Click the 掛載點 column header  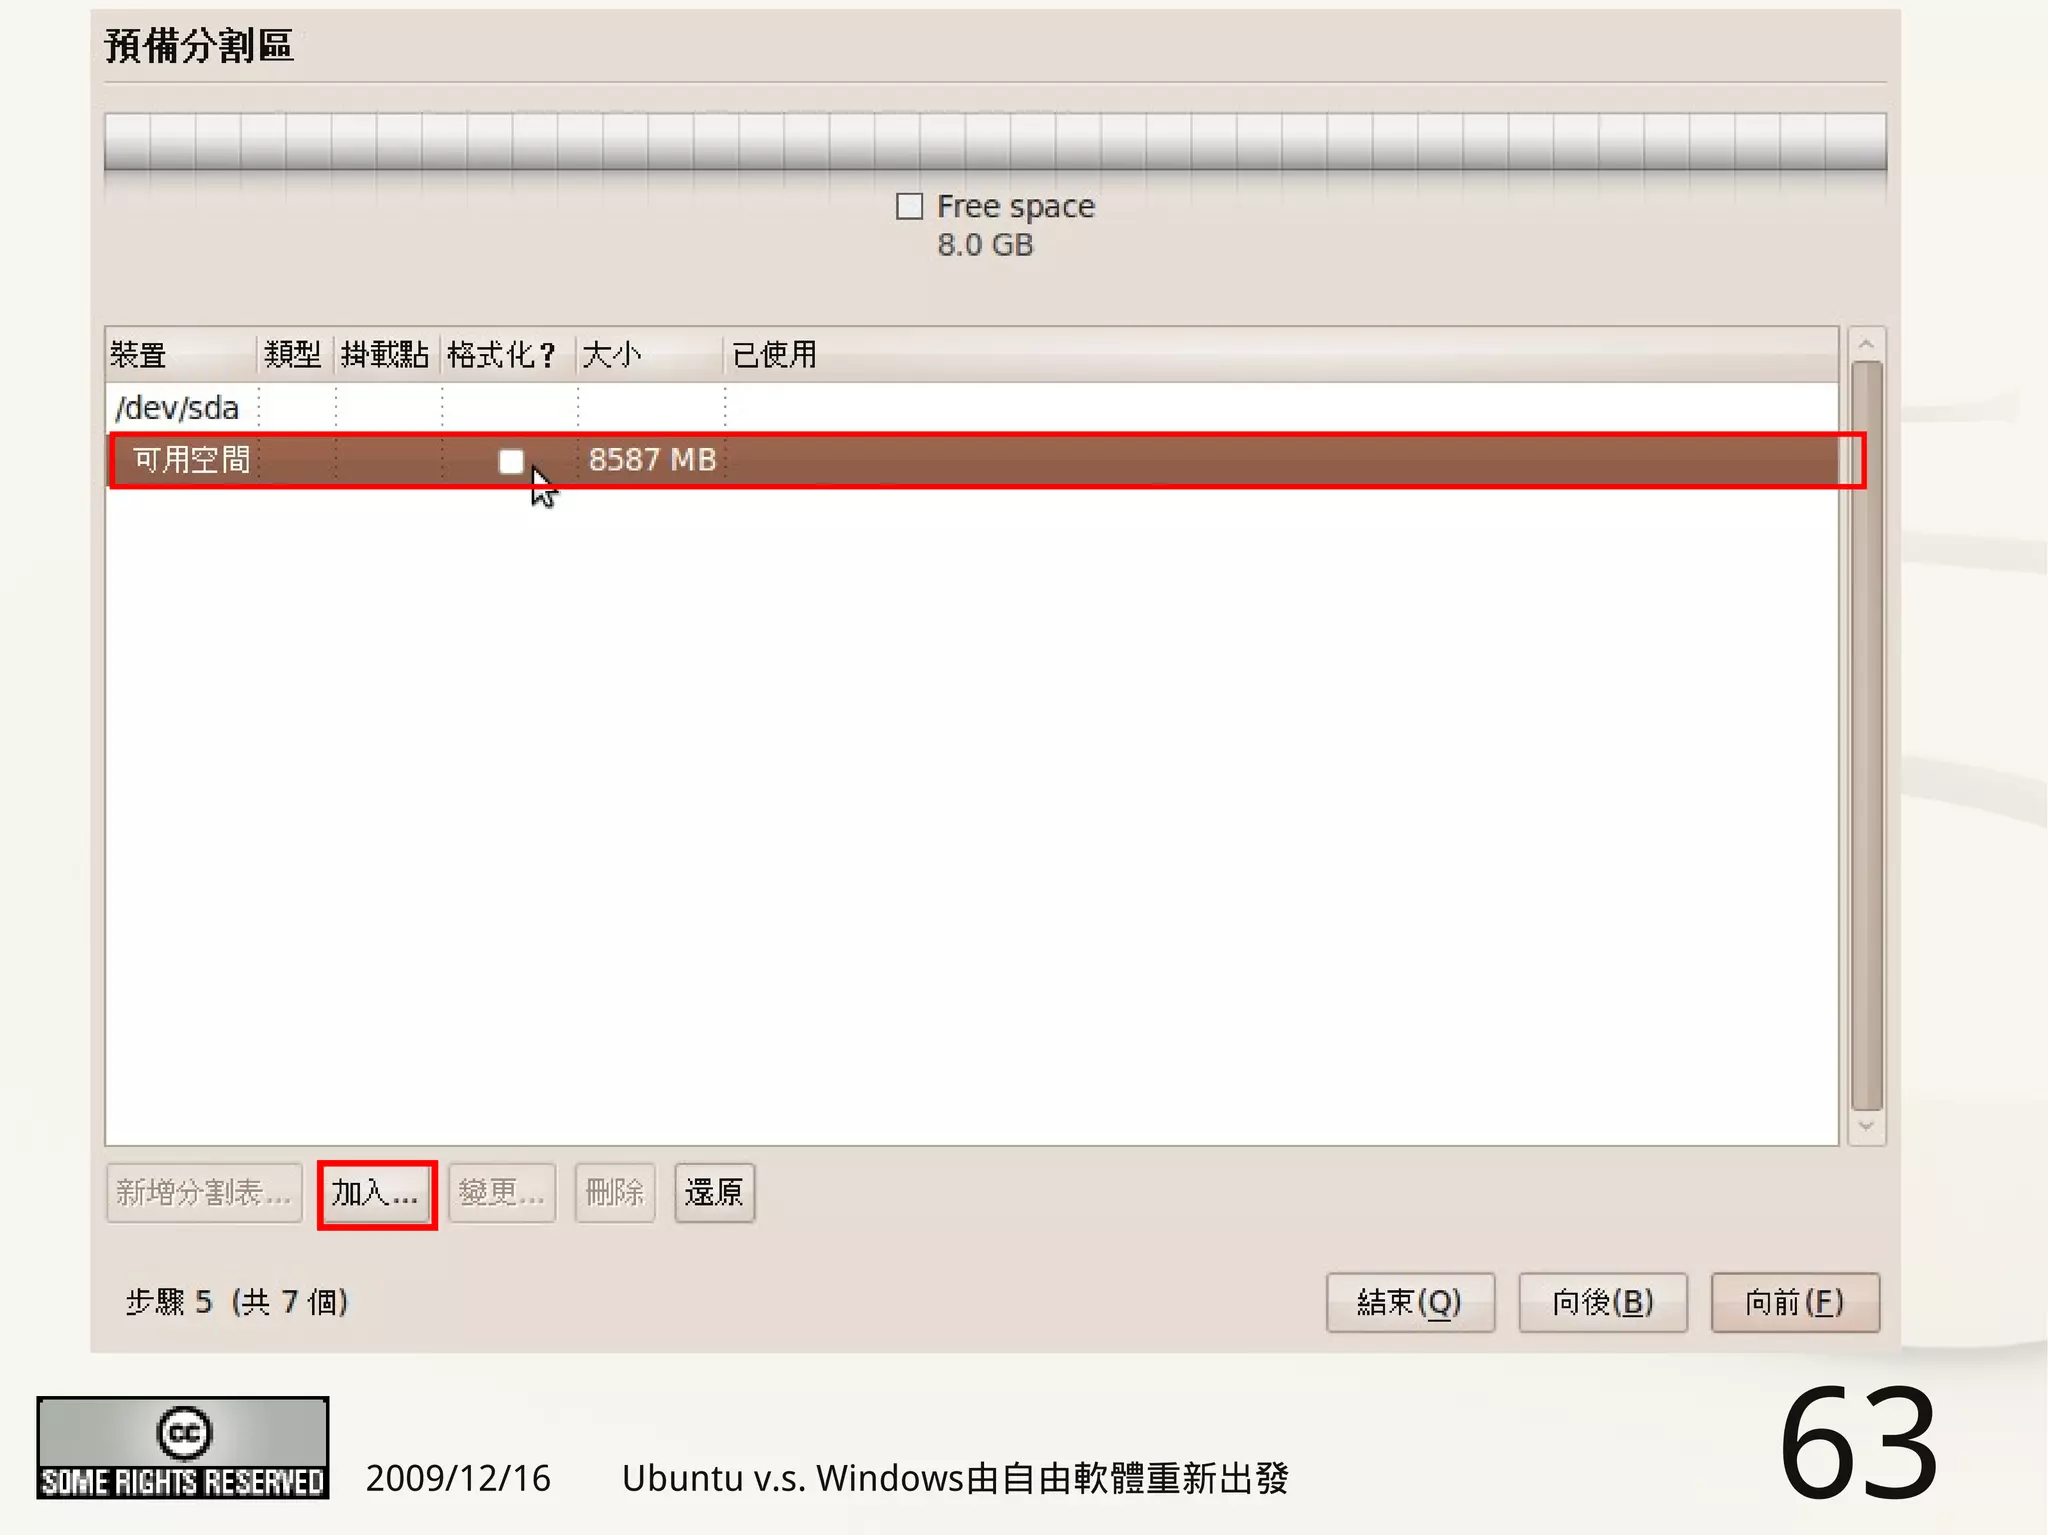386,355
